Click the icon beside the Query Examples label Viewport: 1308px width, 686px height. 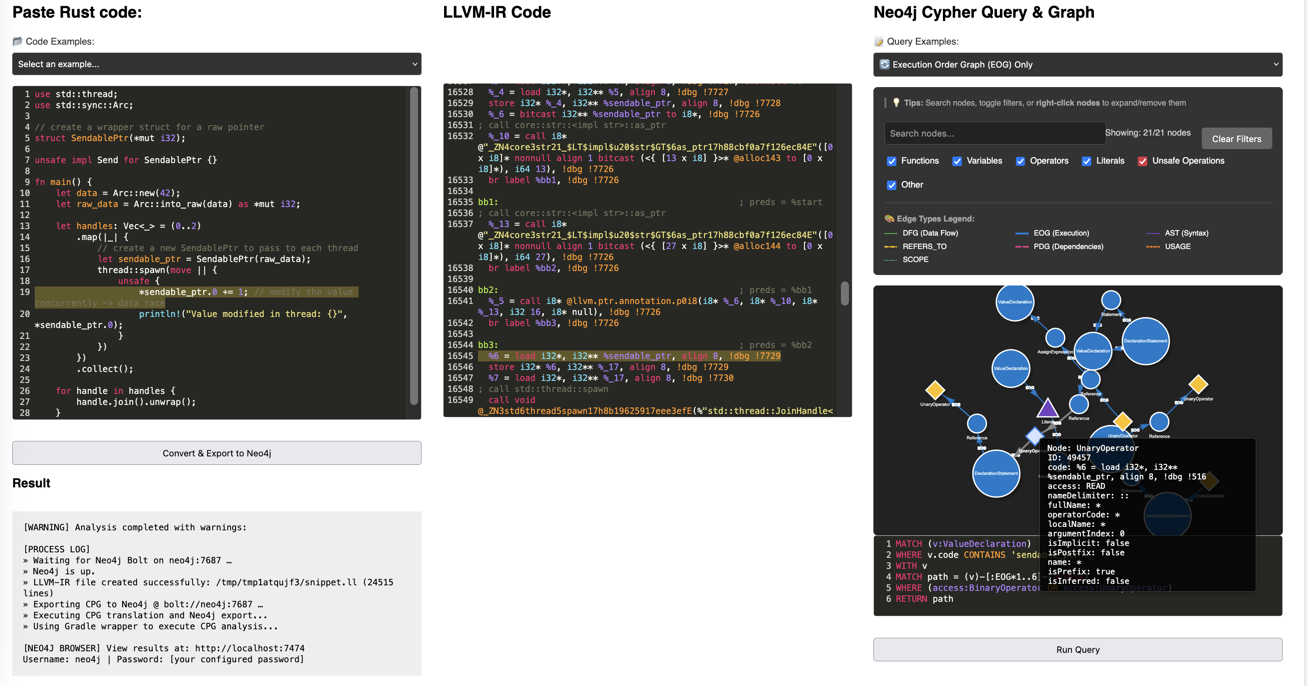point(881,42)
